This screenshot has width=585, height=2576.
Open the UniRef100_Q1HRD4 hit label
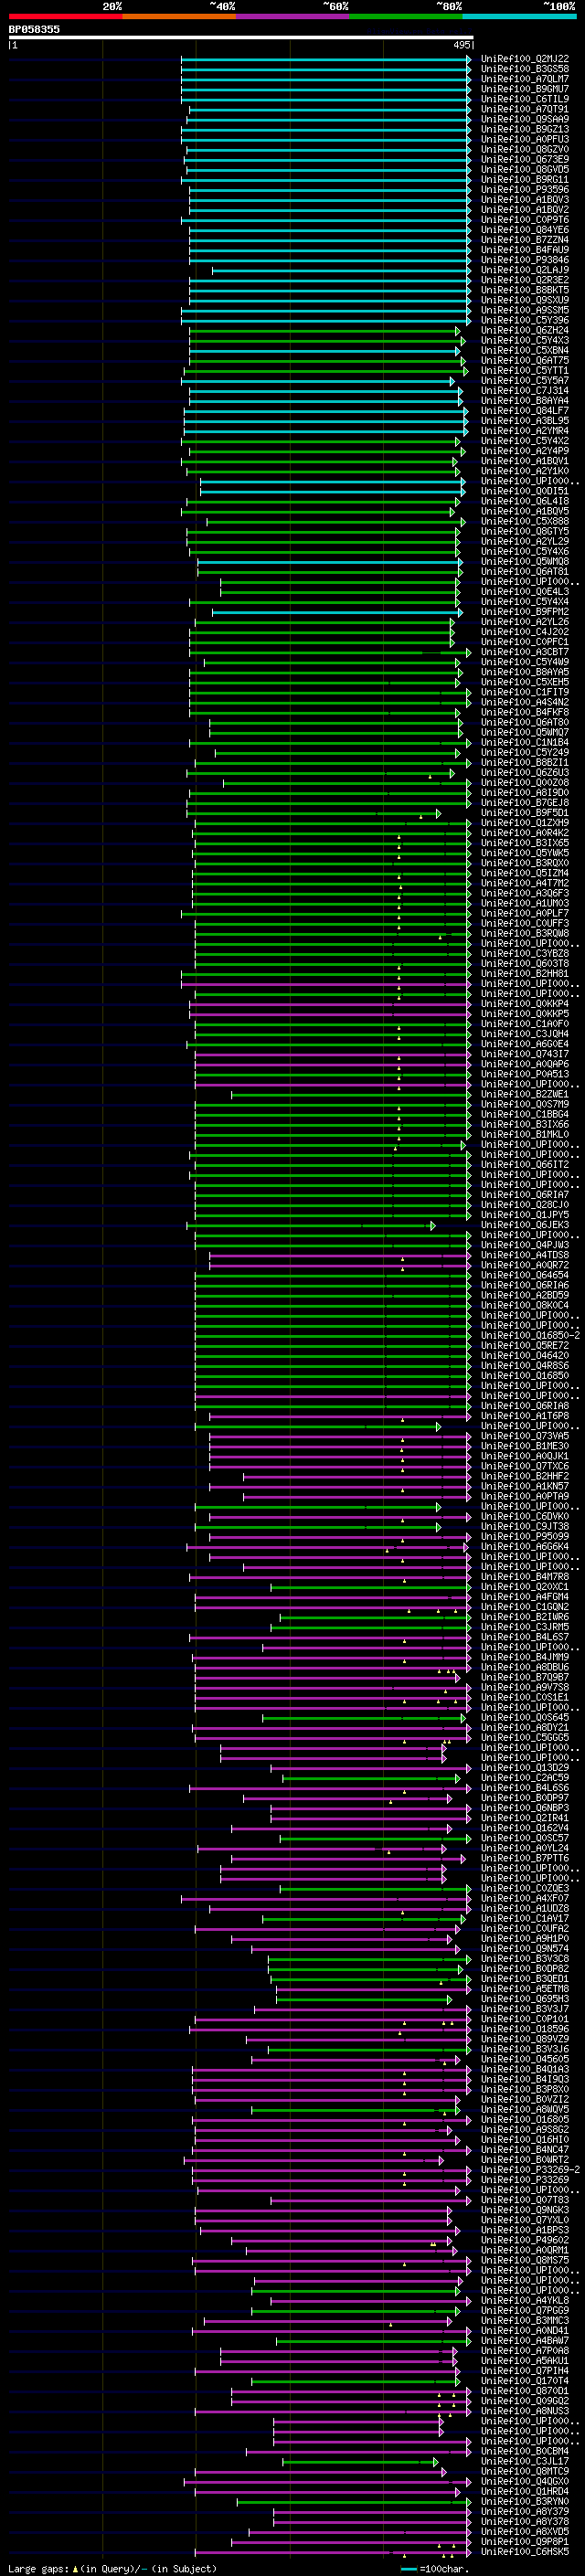[525, 2490]
